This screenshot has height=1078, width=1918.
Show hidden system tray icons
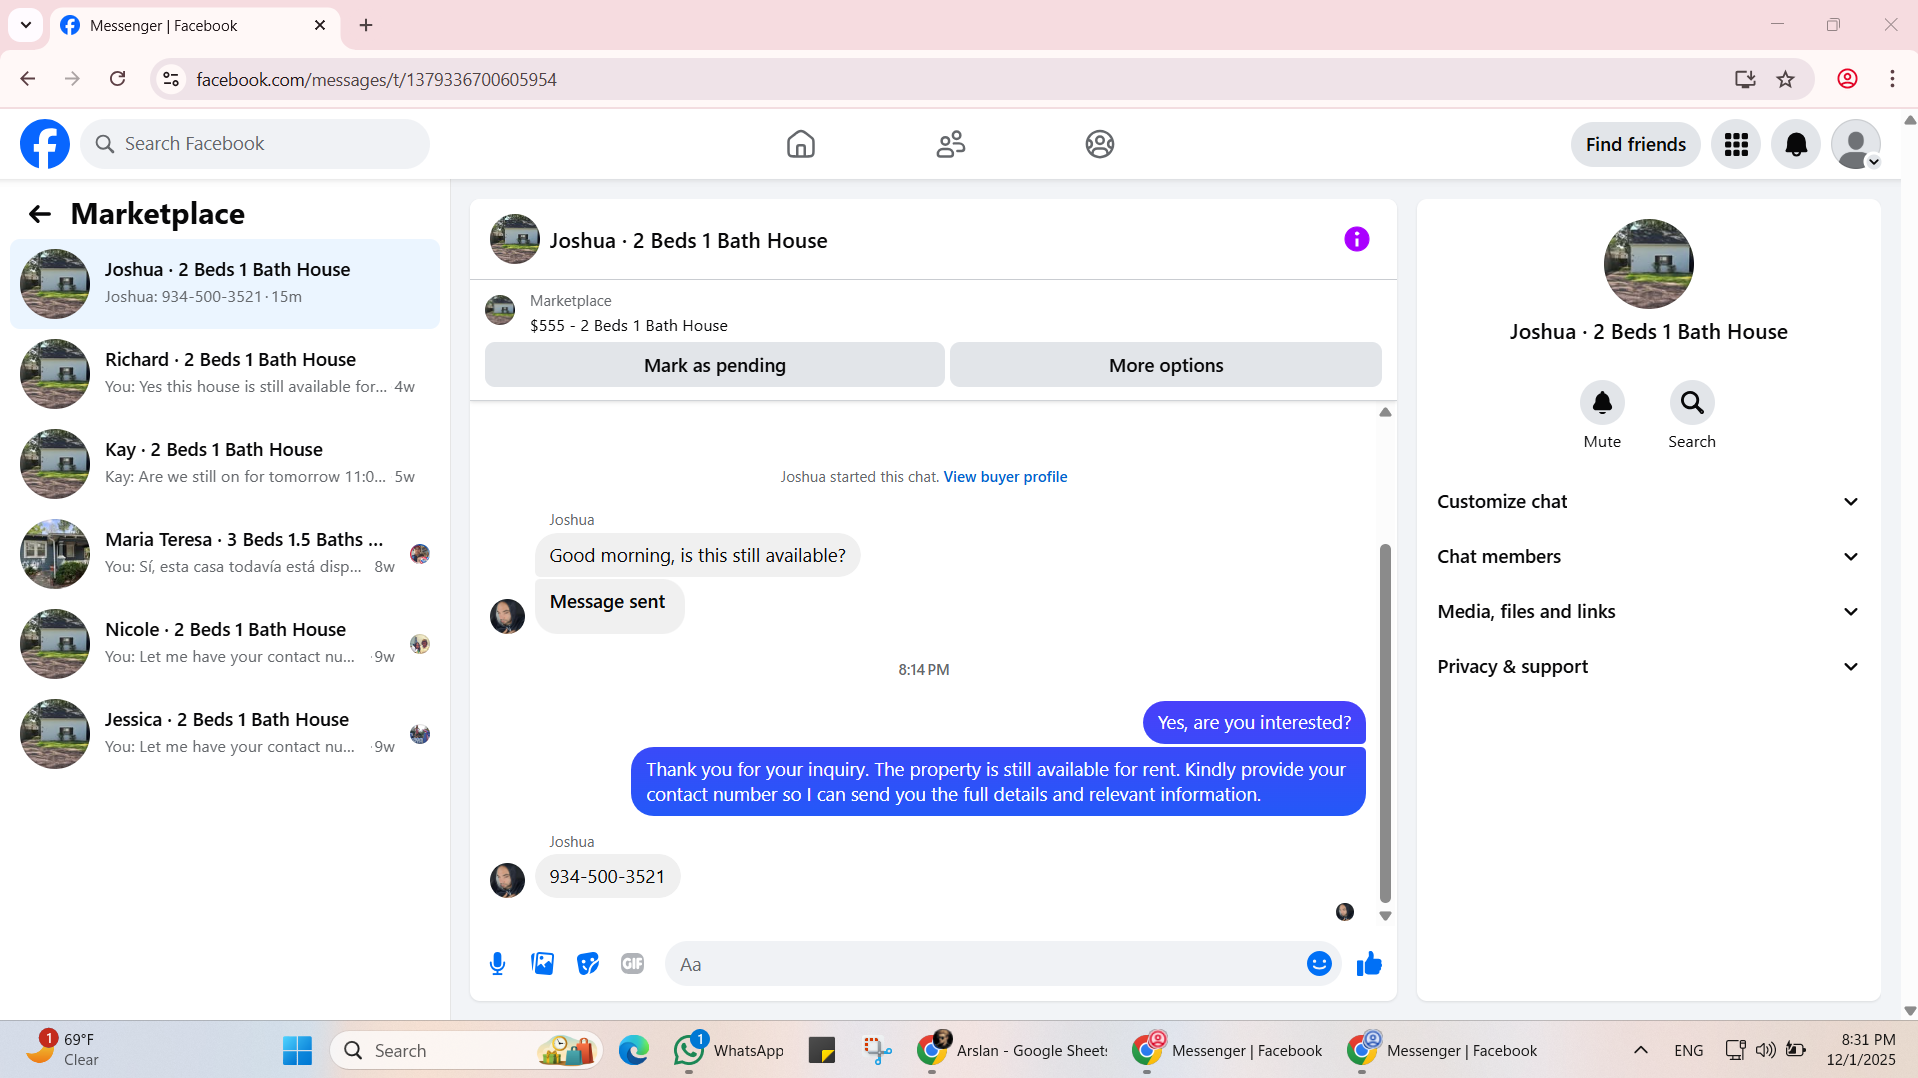[1641, 1050]
